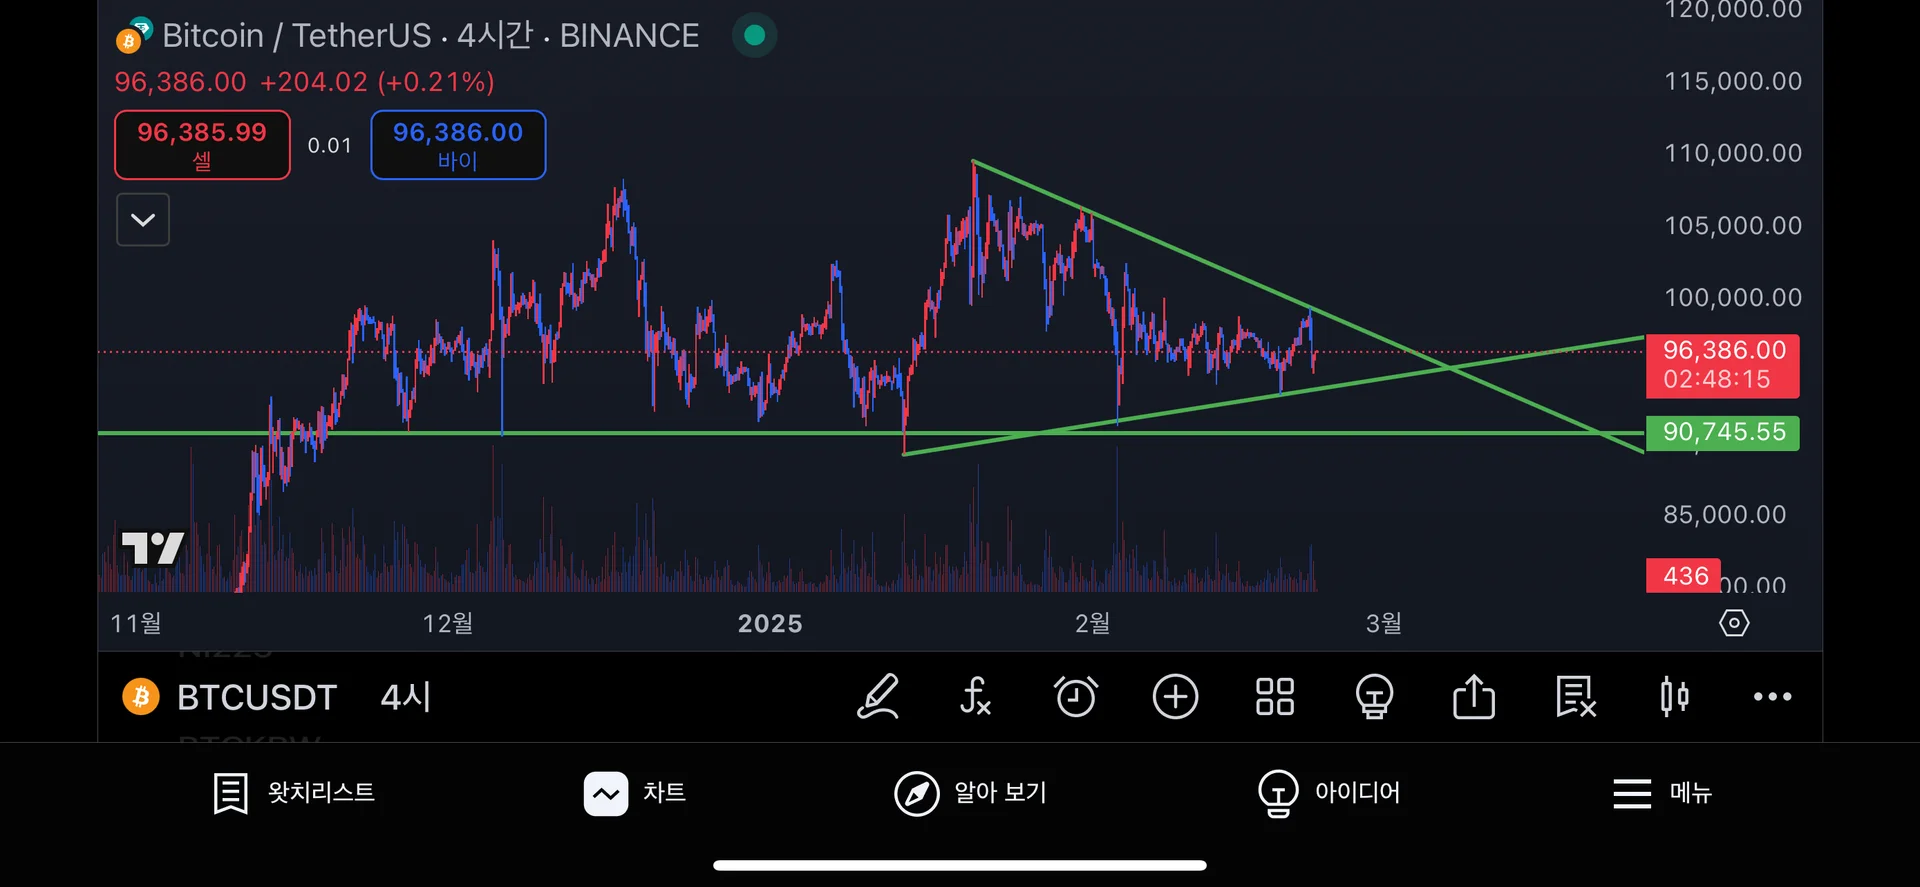Open the chart layout grid icon

[1275, 697]
